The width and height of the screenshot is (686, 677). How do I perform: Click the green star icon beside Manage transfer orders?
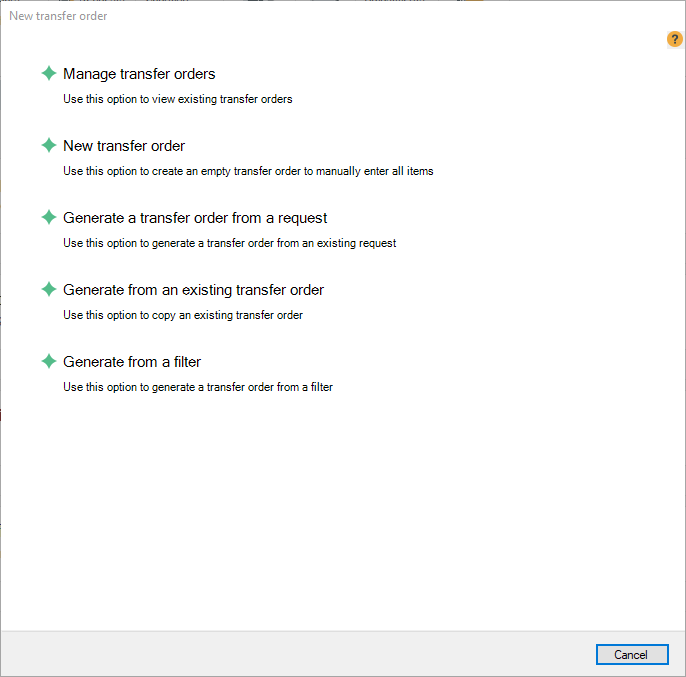click(48, 73)
